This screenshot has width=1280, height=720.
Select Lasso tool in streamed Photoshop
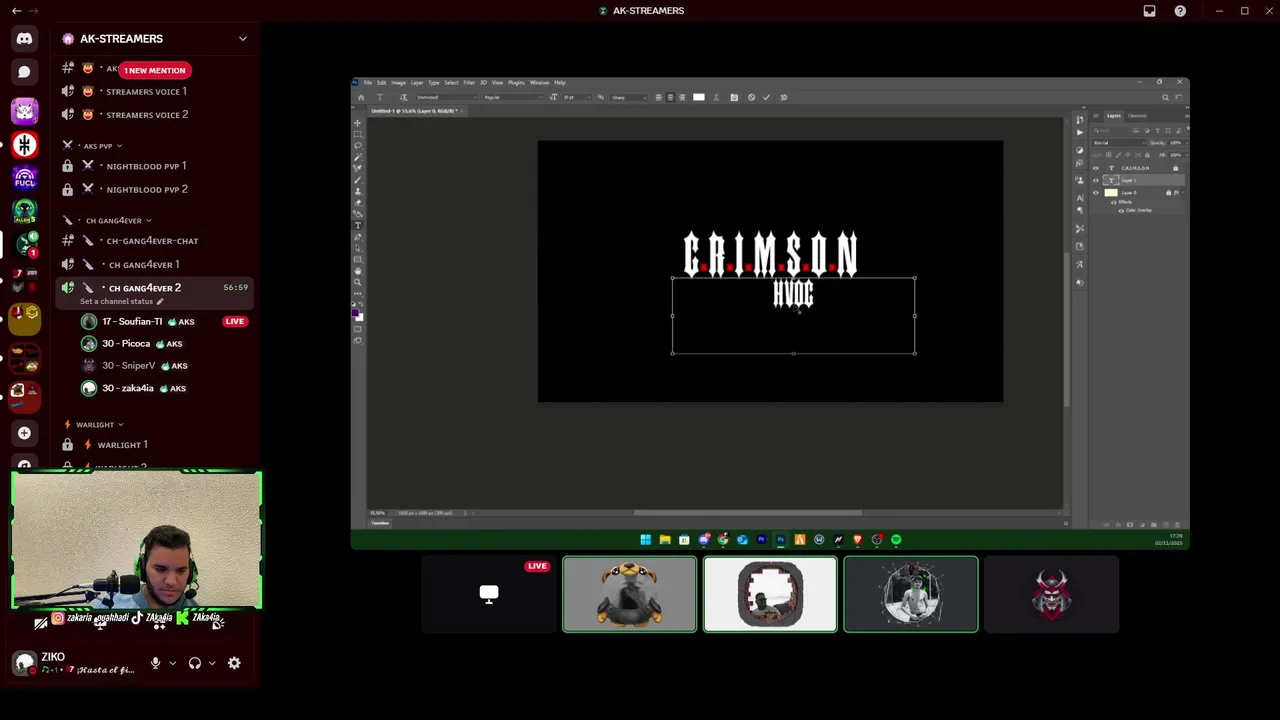click(x=357, y=146)
